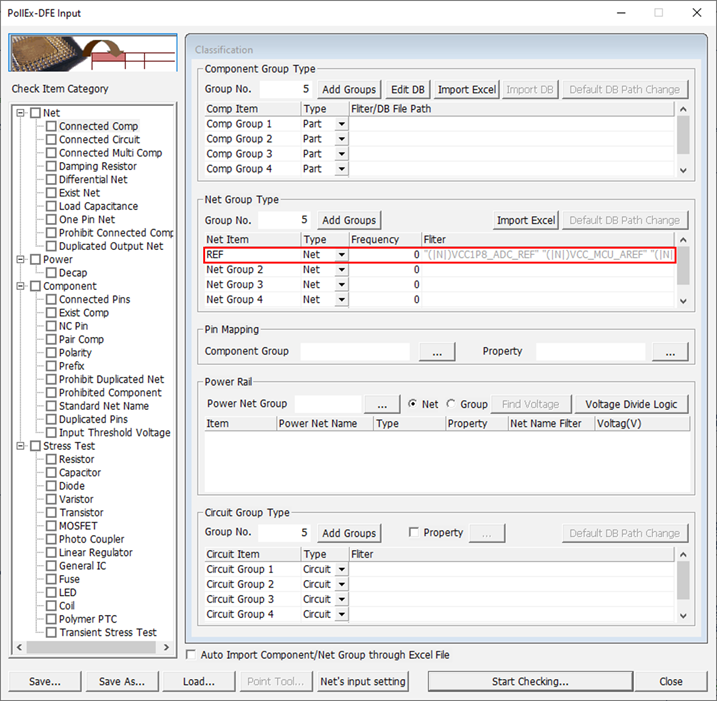
Task: Toggle Auto Import Component/Net Group through Excel
Action: tap(192, 655)
